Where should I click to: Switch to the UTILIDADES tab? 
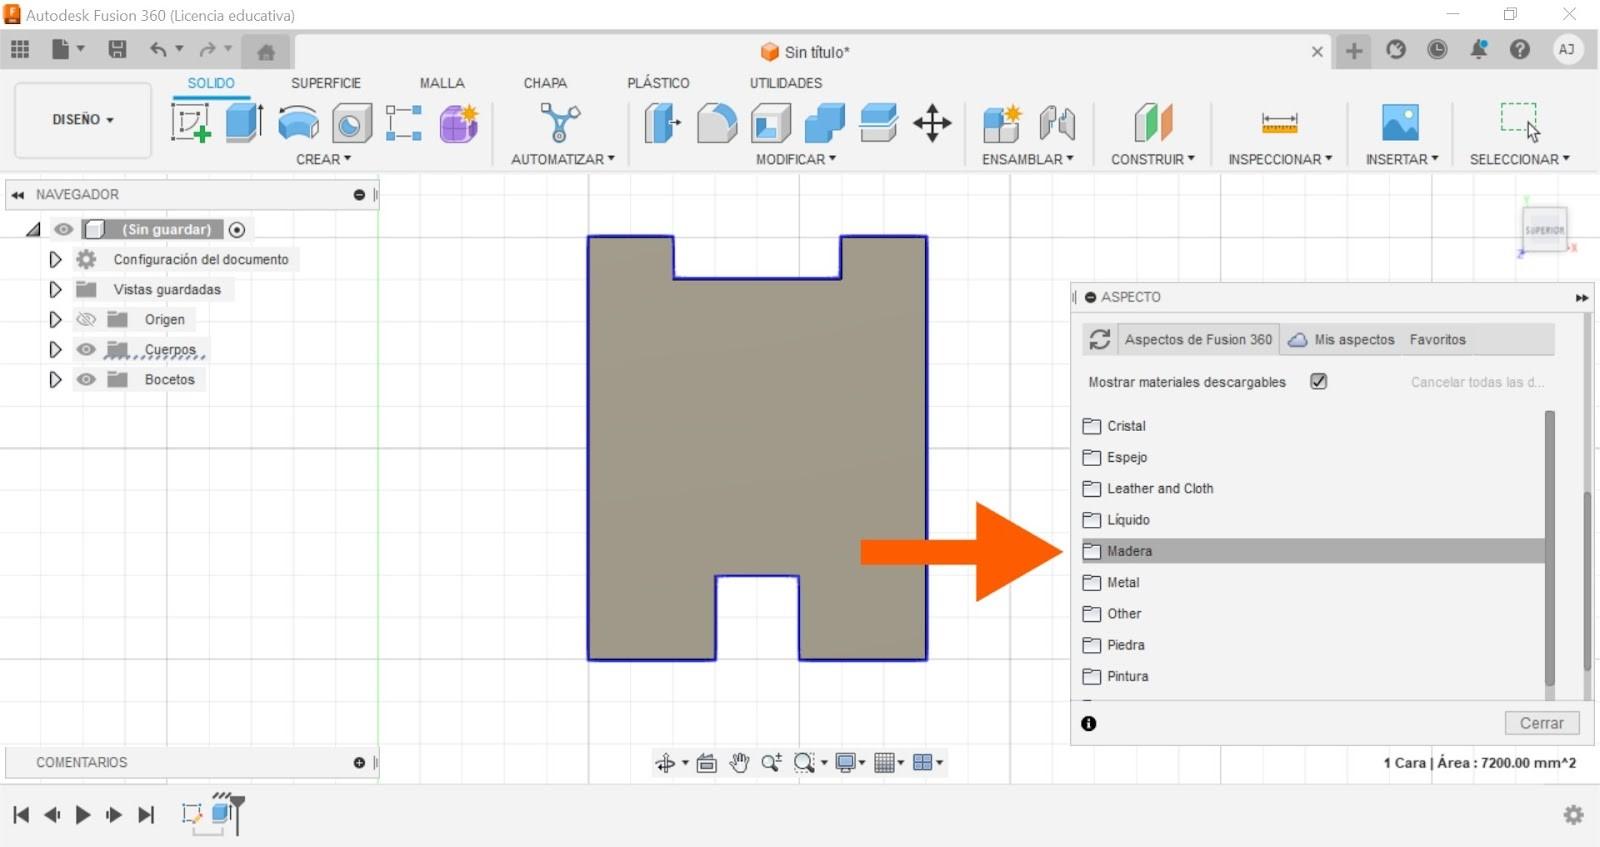tap(786, 83)
